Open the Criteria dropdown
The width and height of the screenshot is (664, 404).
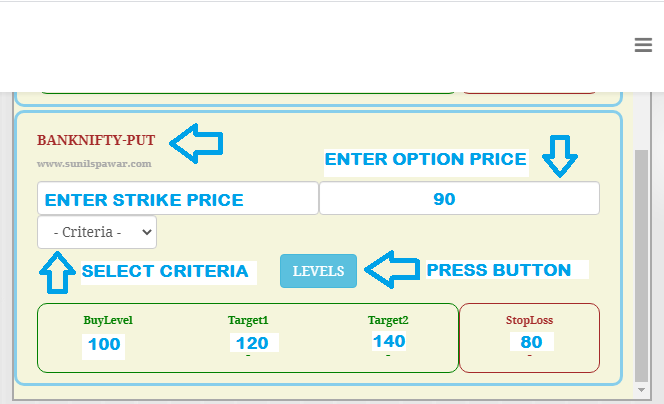click(x=97, y=232)
